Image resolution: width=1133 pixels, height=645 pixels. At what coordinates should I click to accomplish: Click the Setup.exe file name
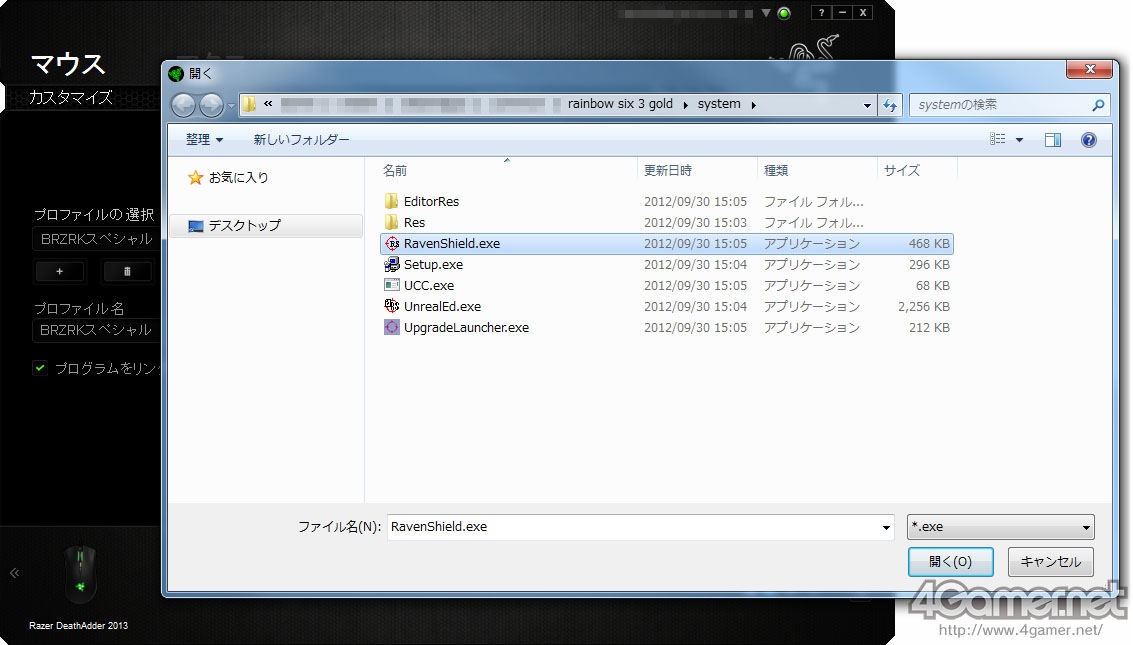pos(434,264)
